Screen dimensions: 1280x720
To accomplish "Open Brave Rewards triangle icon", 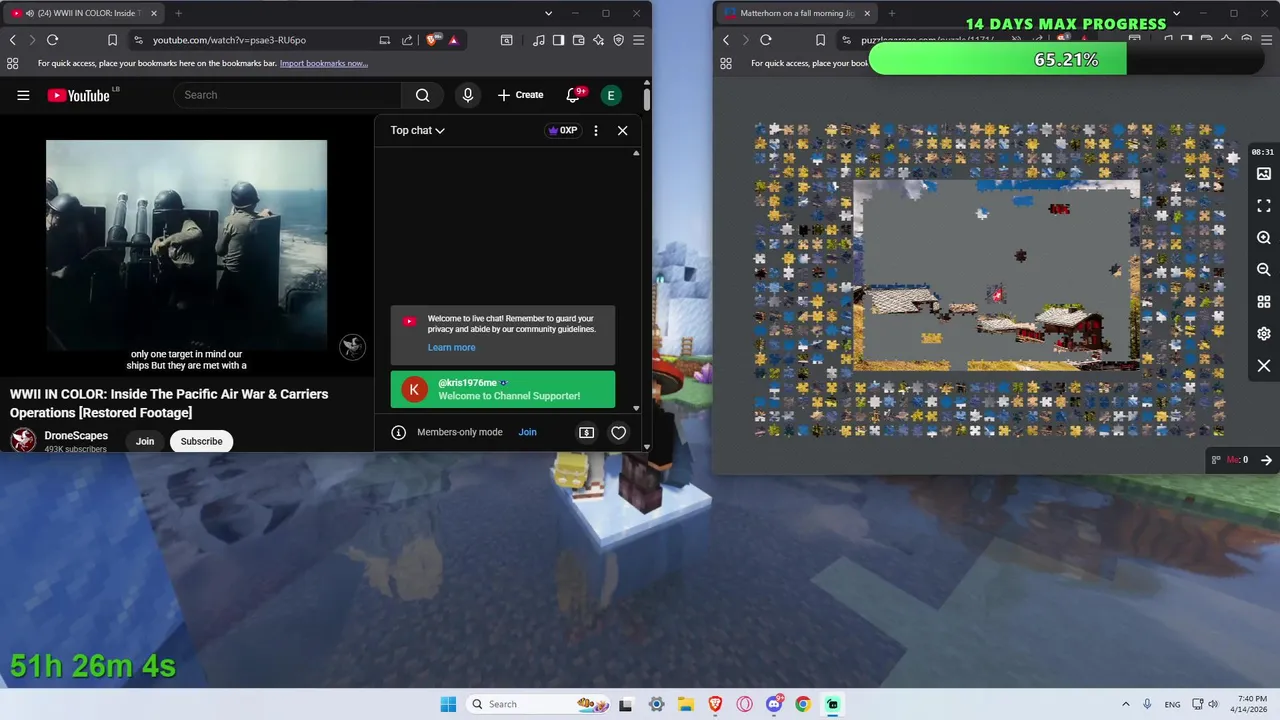I will click(x=453, y=40).
